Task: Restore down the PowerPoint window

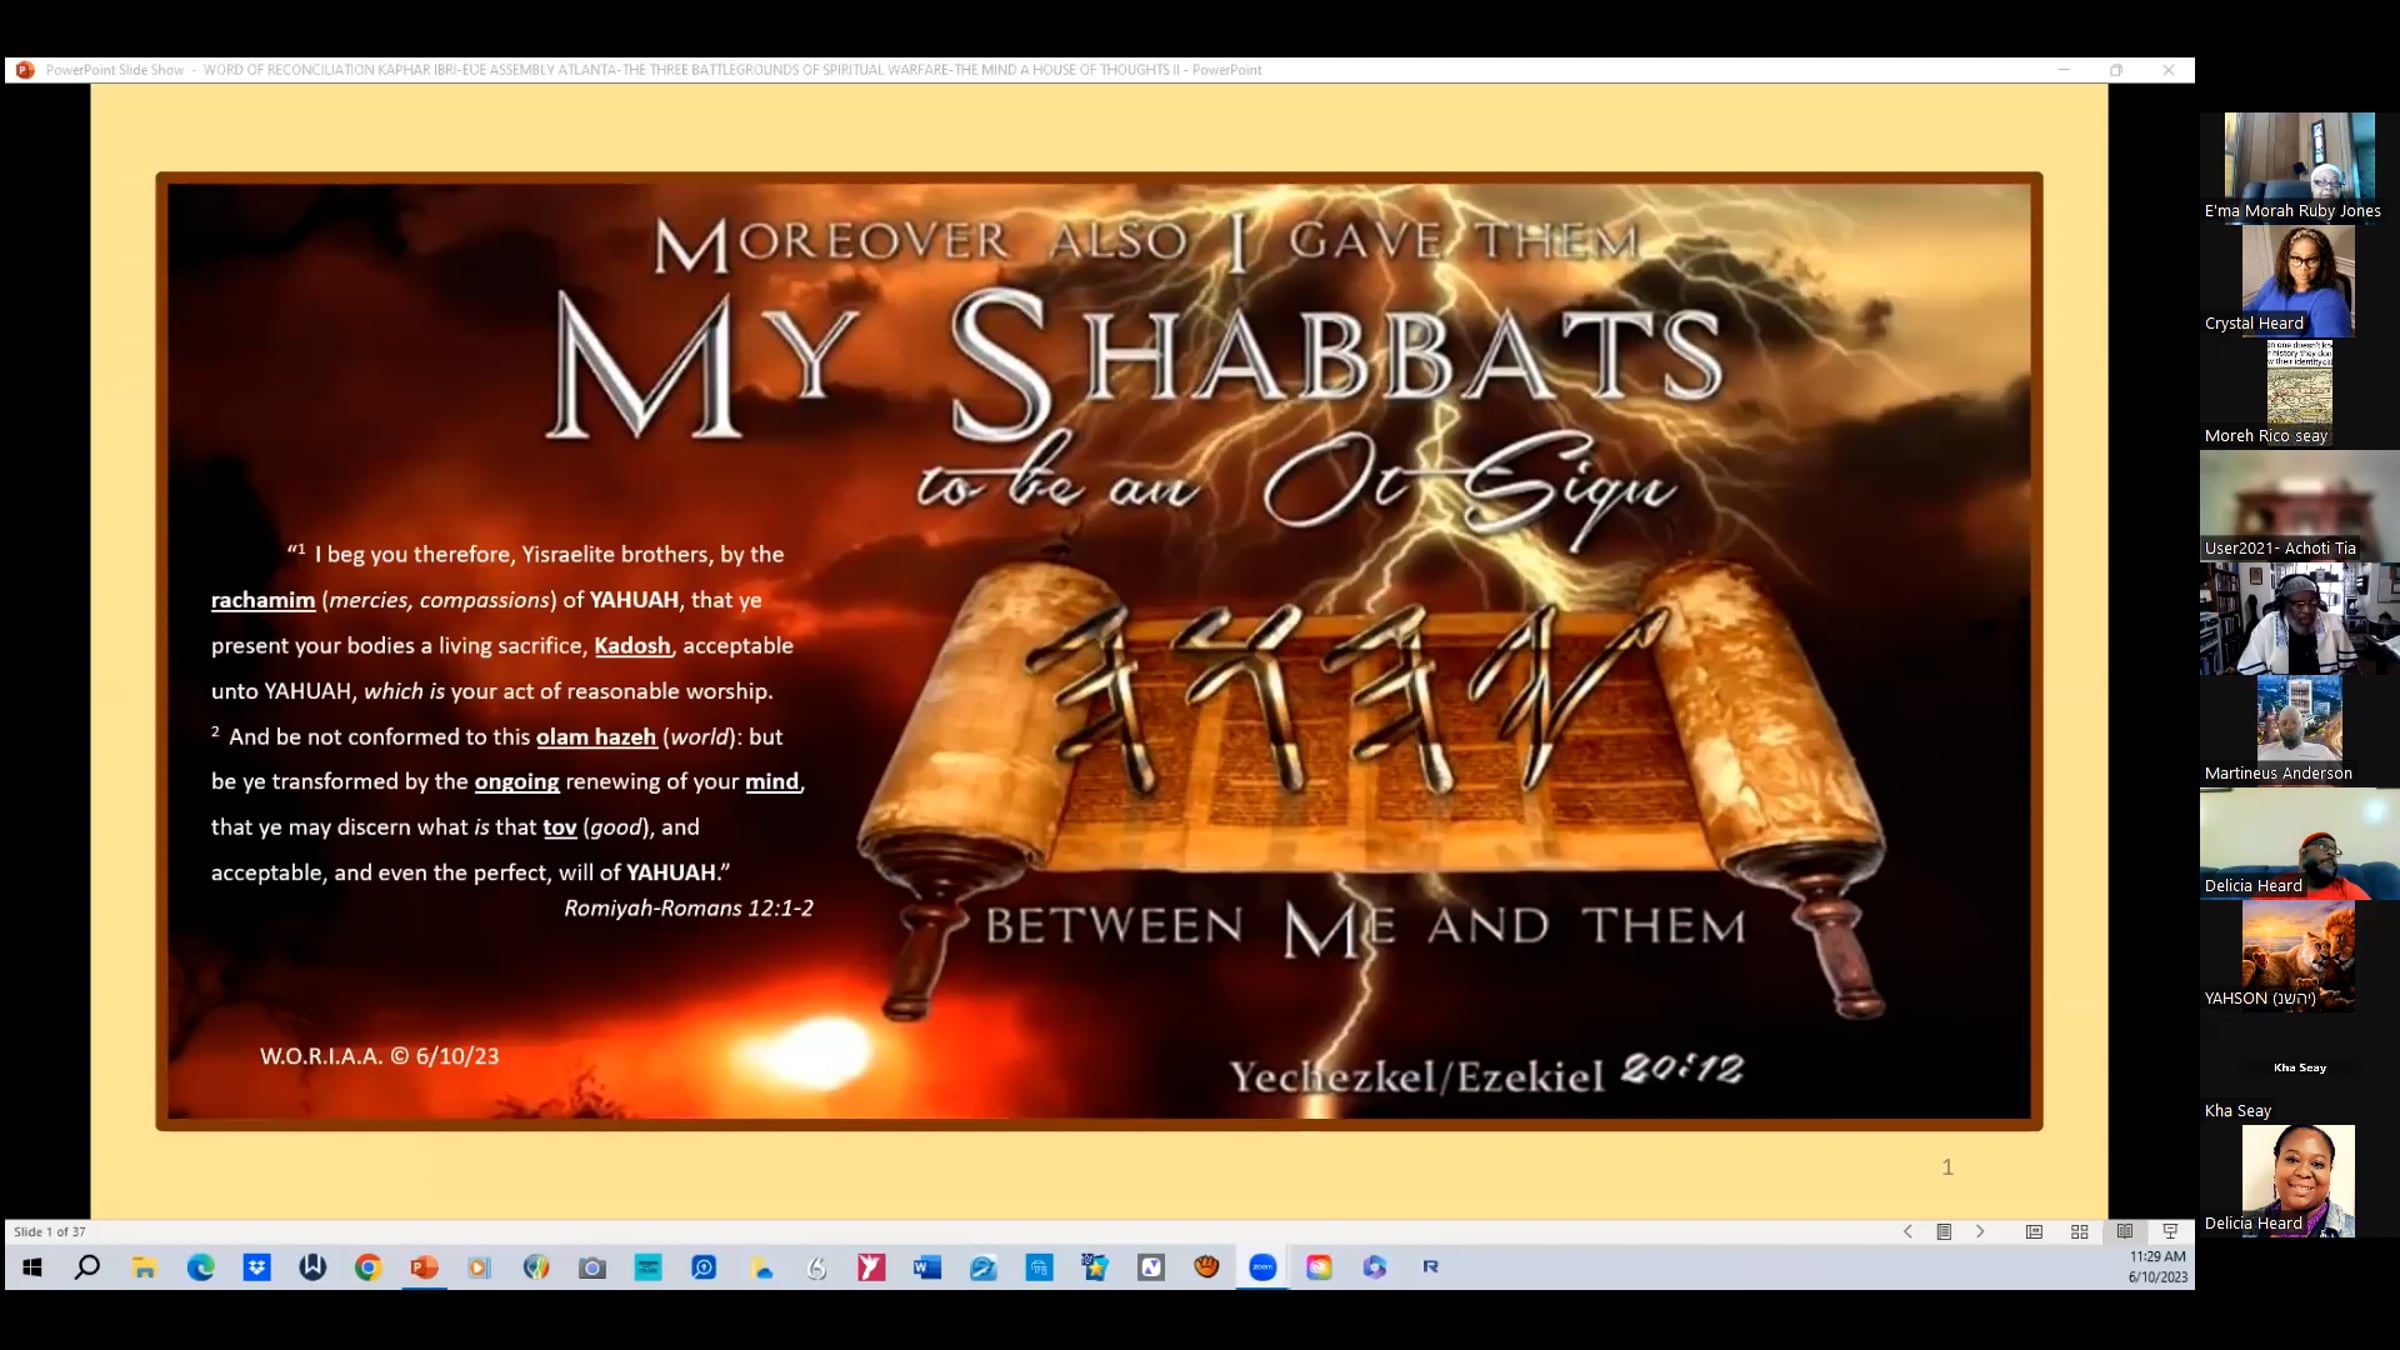Action: click(x=2116, y=70)
